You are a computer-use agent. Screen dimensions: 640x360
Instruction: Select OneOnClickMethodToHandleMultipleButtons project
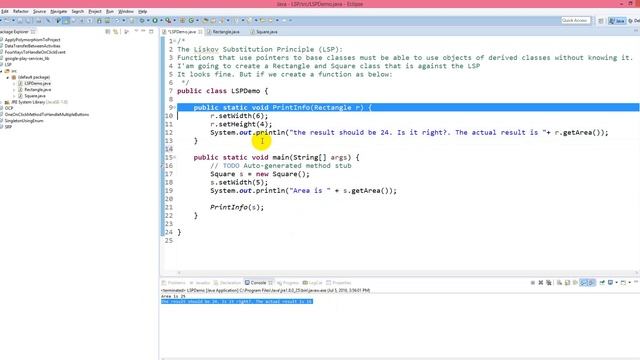[47, 115]
